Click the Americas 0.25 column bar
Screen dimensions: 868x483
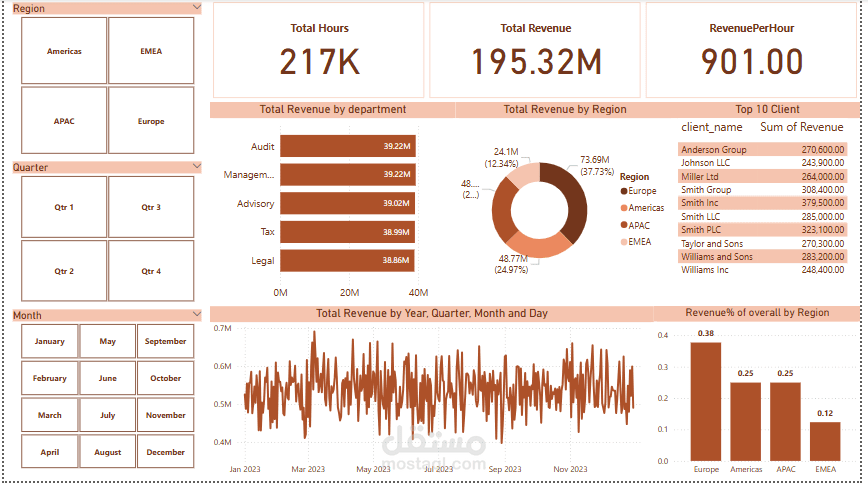746,422
